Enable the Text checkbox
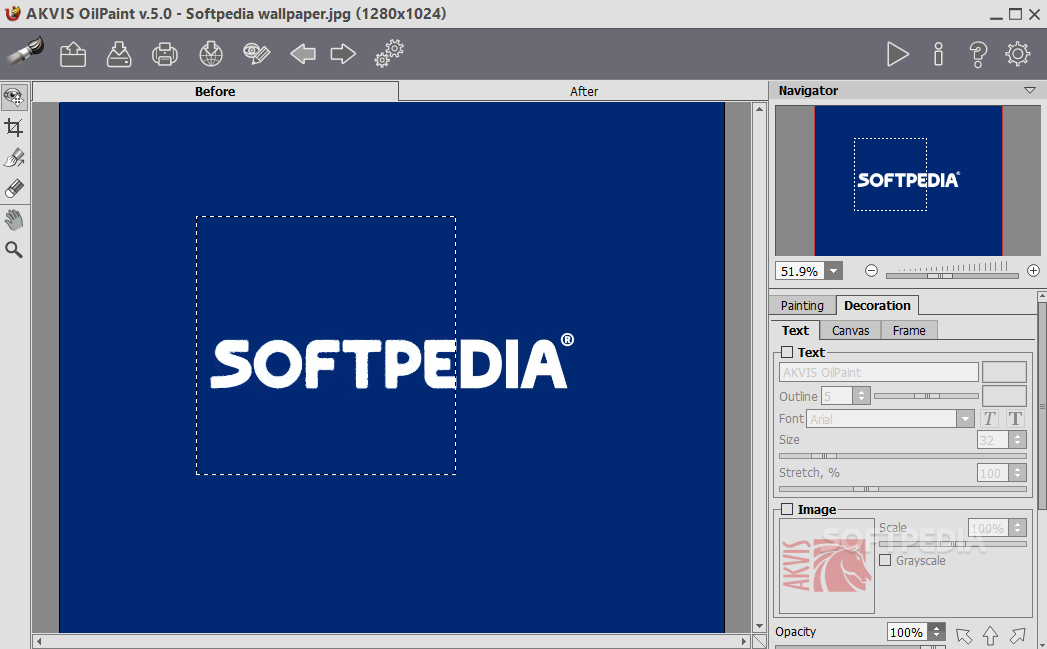This screenshot has width=1047, height=649. (x=787, y=352)
